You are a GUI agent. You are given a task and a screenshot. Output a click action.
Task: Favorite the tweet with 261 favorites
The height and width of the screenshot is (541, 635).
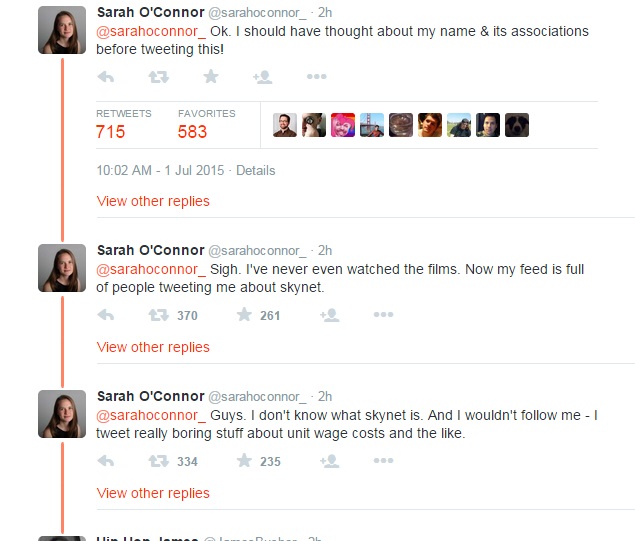245,315
